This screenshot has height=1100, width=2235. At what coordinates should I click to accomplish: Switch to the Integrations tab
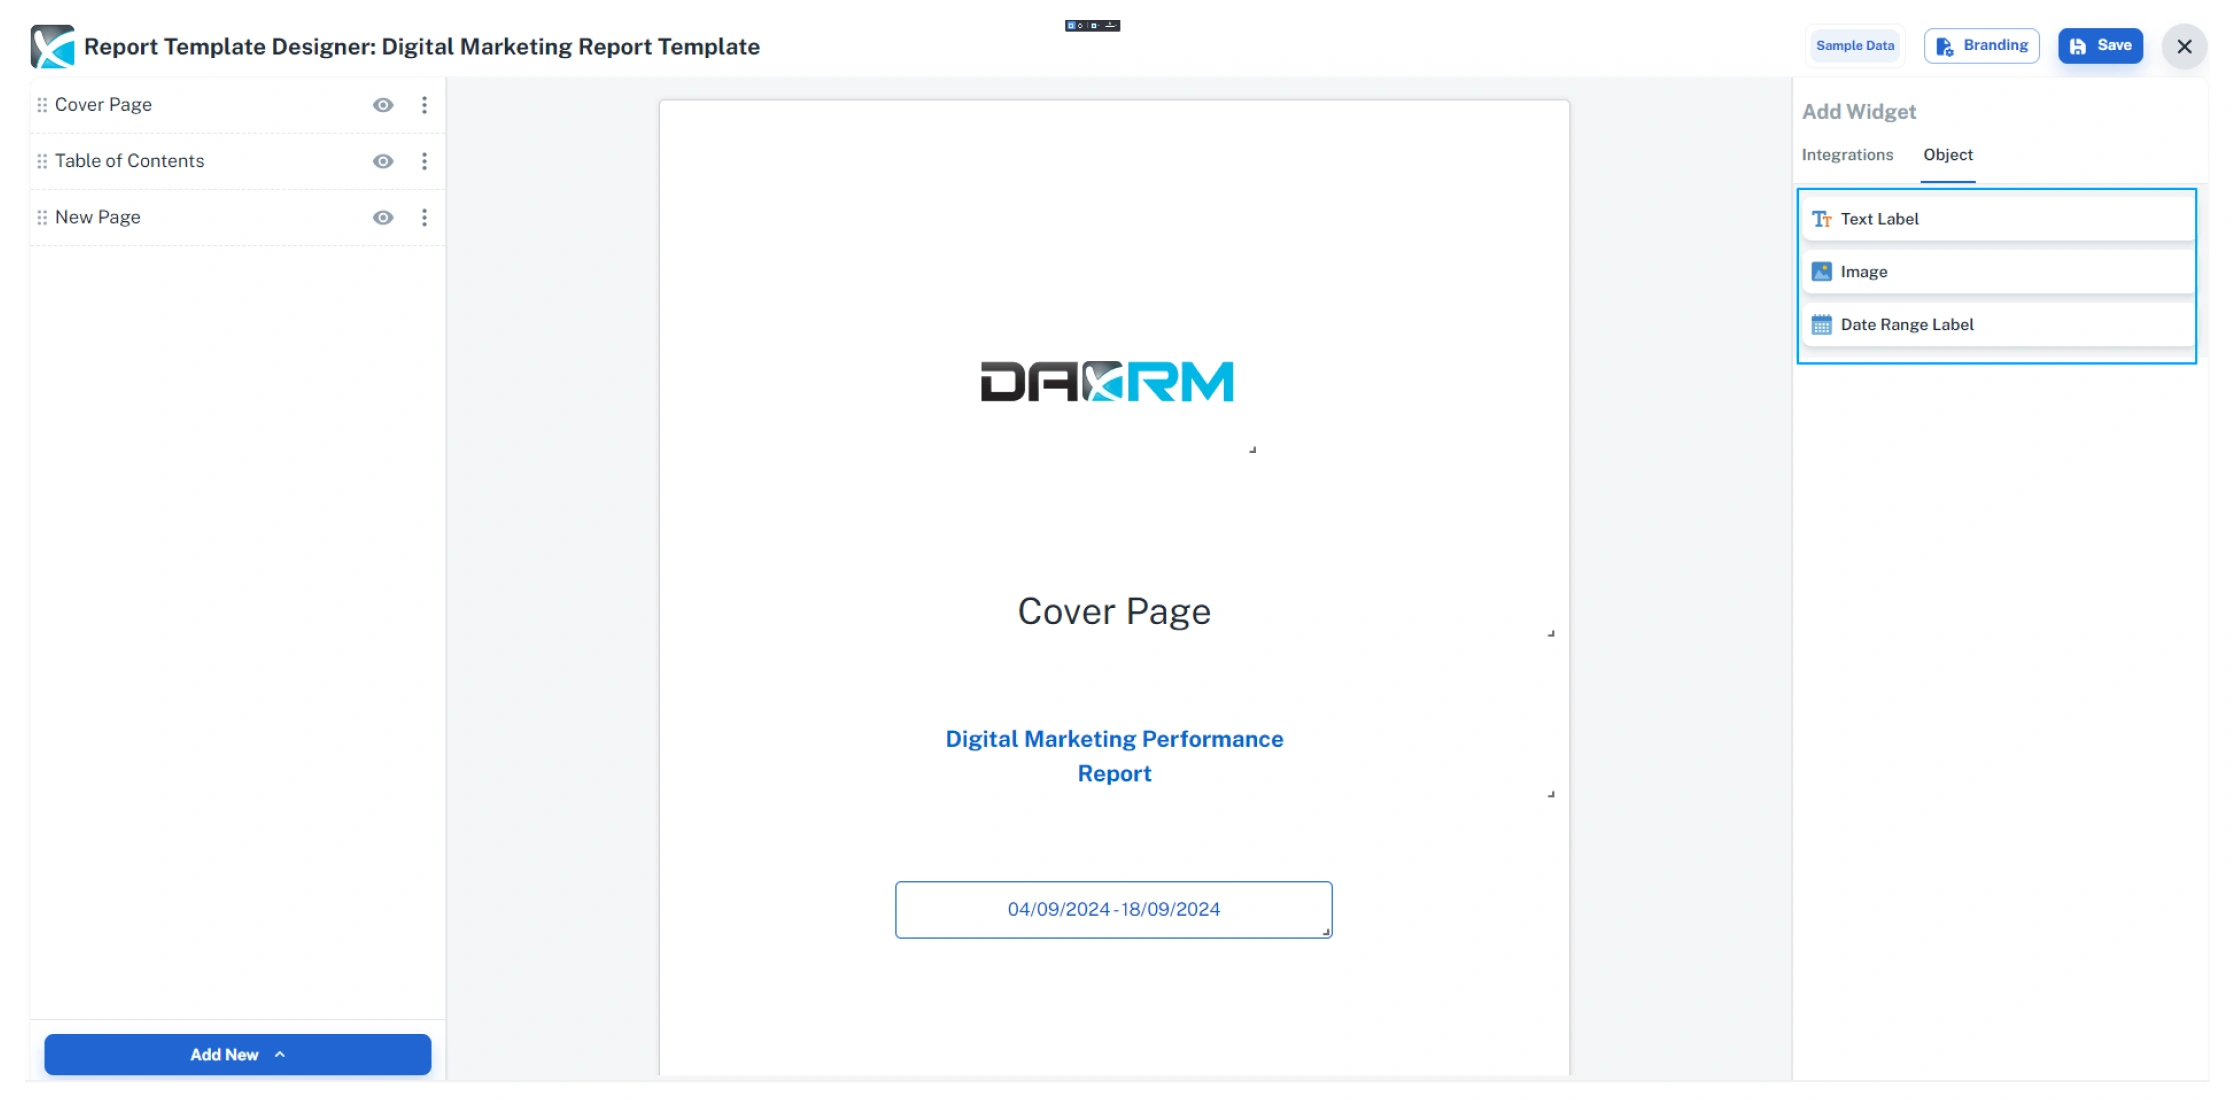pos(1847,155)
